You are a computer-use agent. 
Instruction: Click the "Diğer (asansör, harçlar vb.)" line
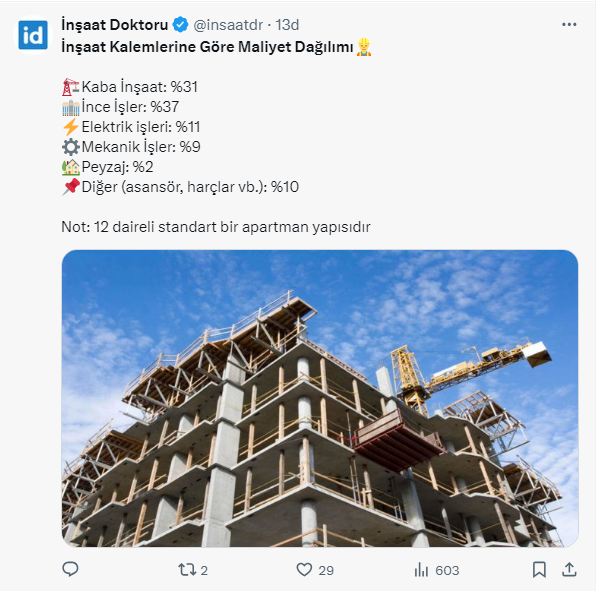click(188, 187)
